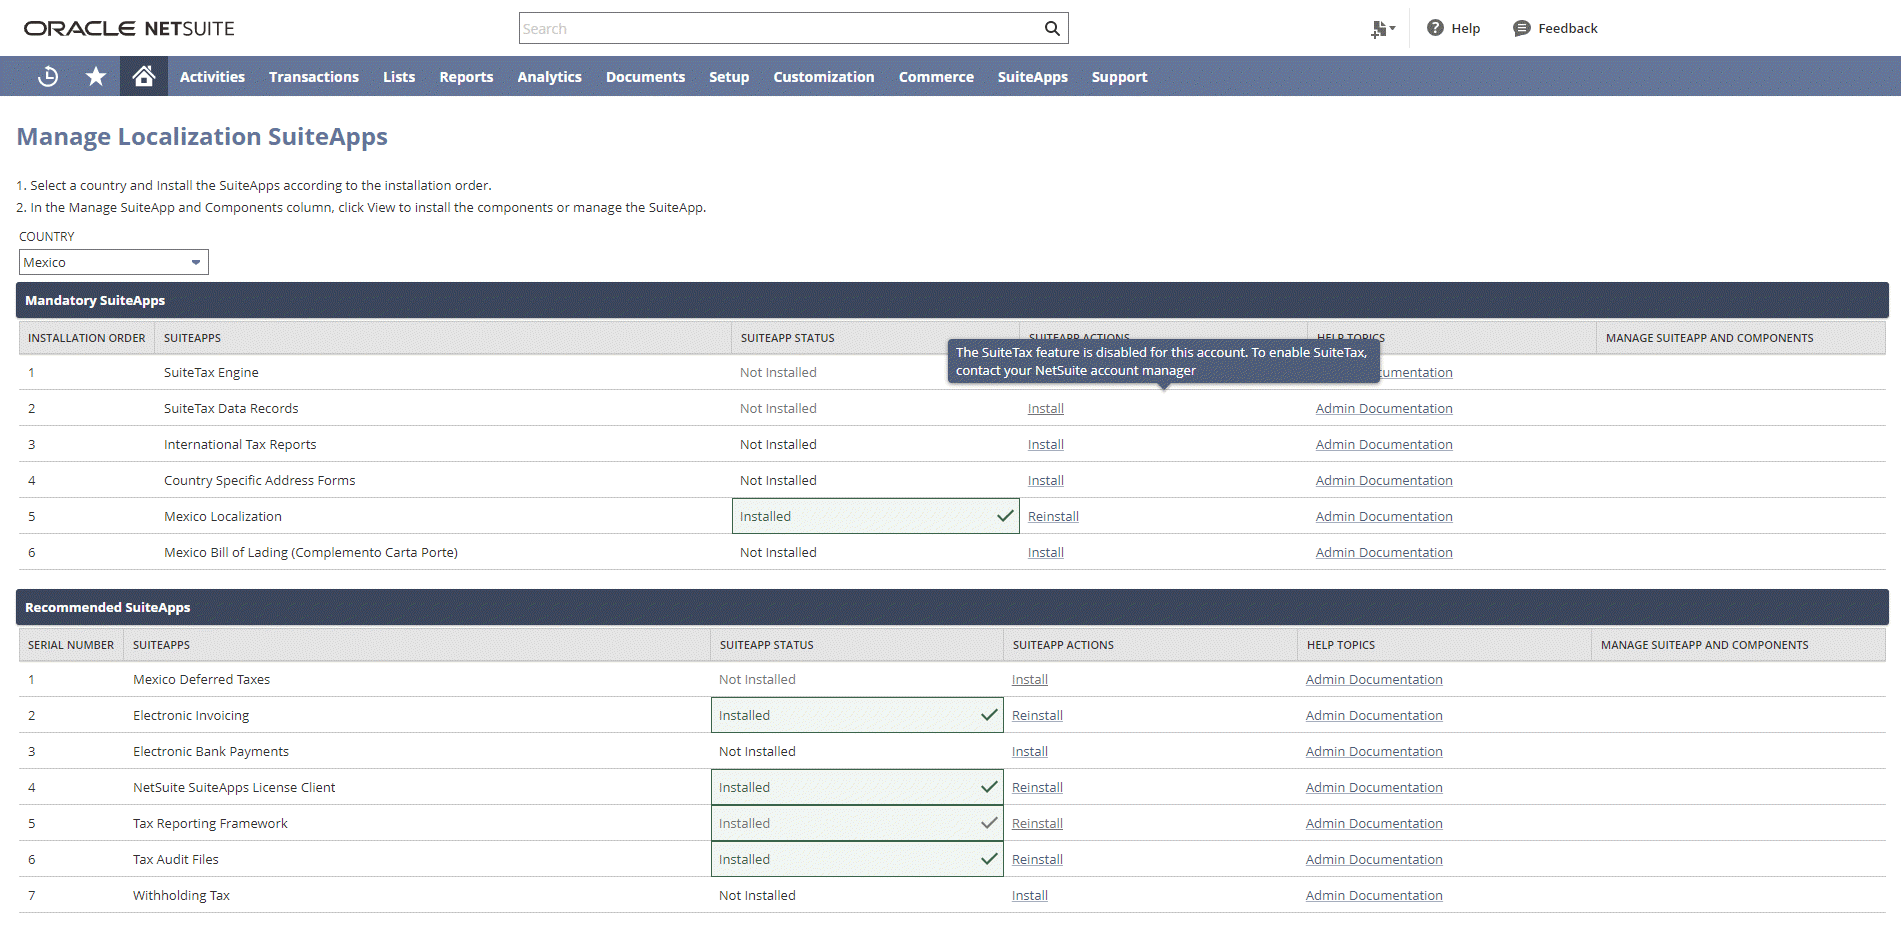Open the Documents menu

[x=645, y=77]
